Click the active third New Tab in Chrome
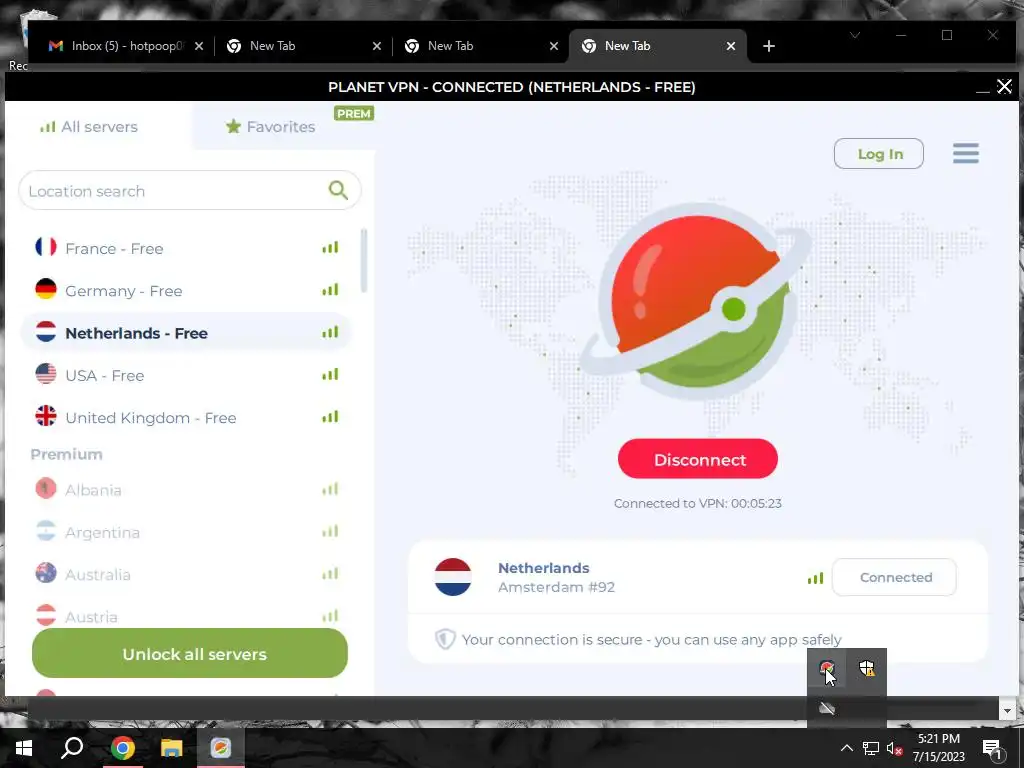1024x768 pixels. [x=657, y=46]
